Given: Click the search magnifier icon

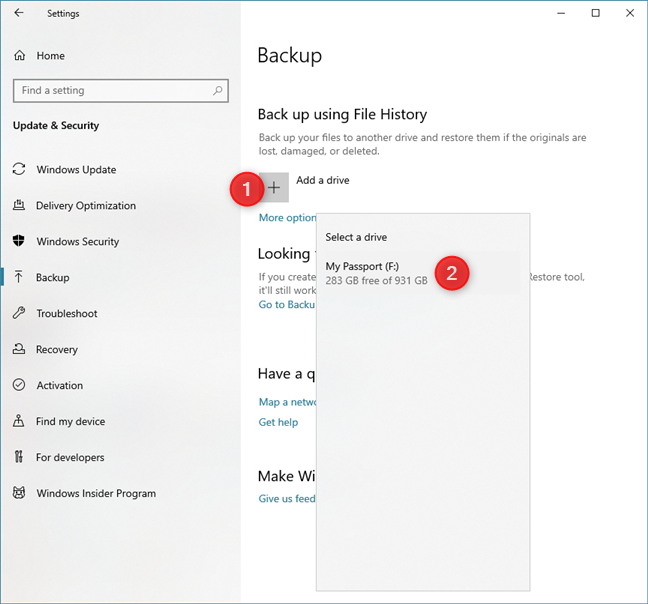Looking at the screenshot, I should click(217, 90).
